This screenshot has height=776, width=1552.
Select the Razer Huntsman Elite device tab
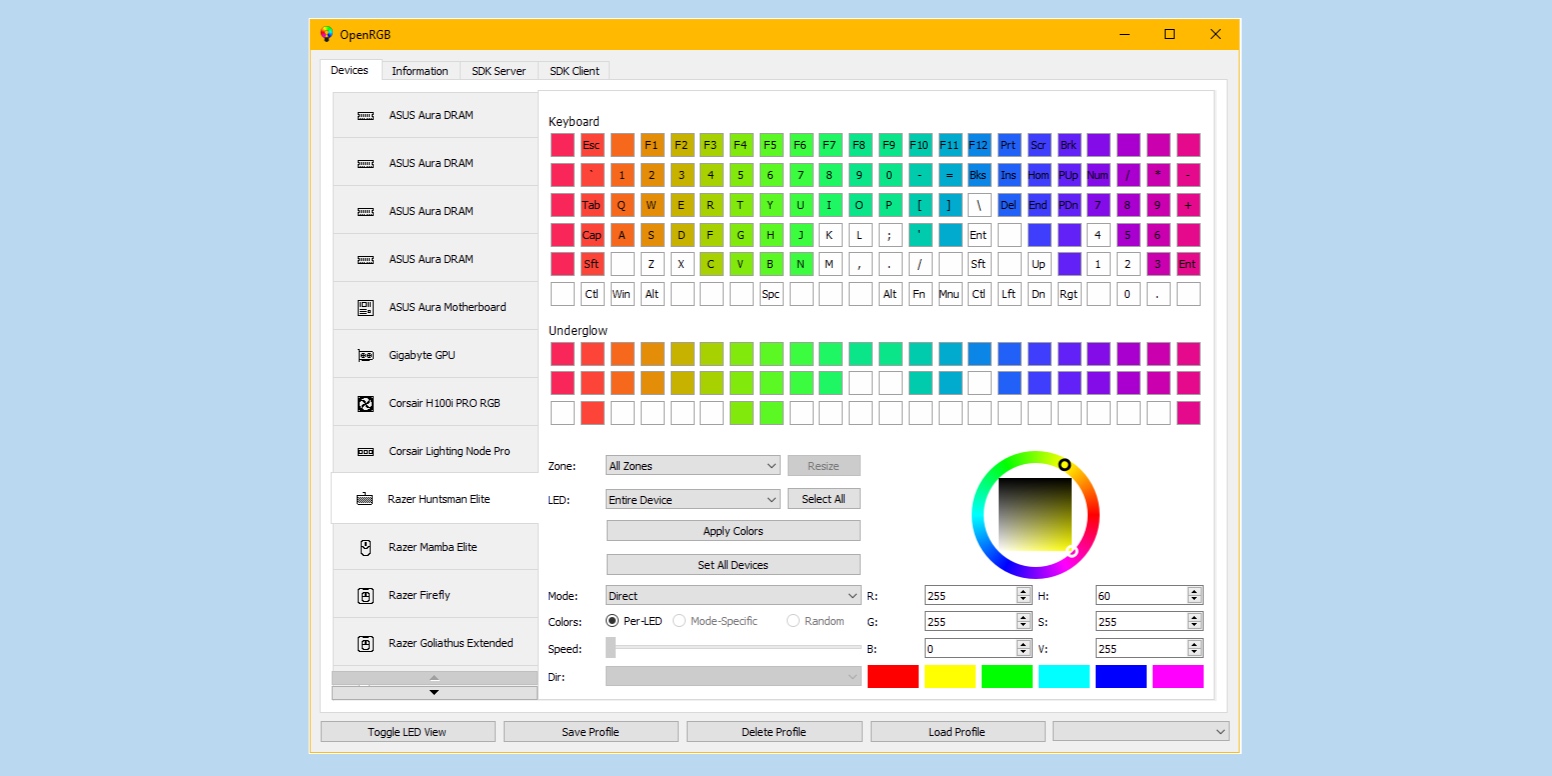[x=435, y=499]
